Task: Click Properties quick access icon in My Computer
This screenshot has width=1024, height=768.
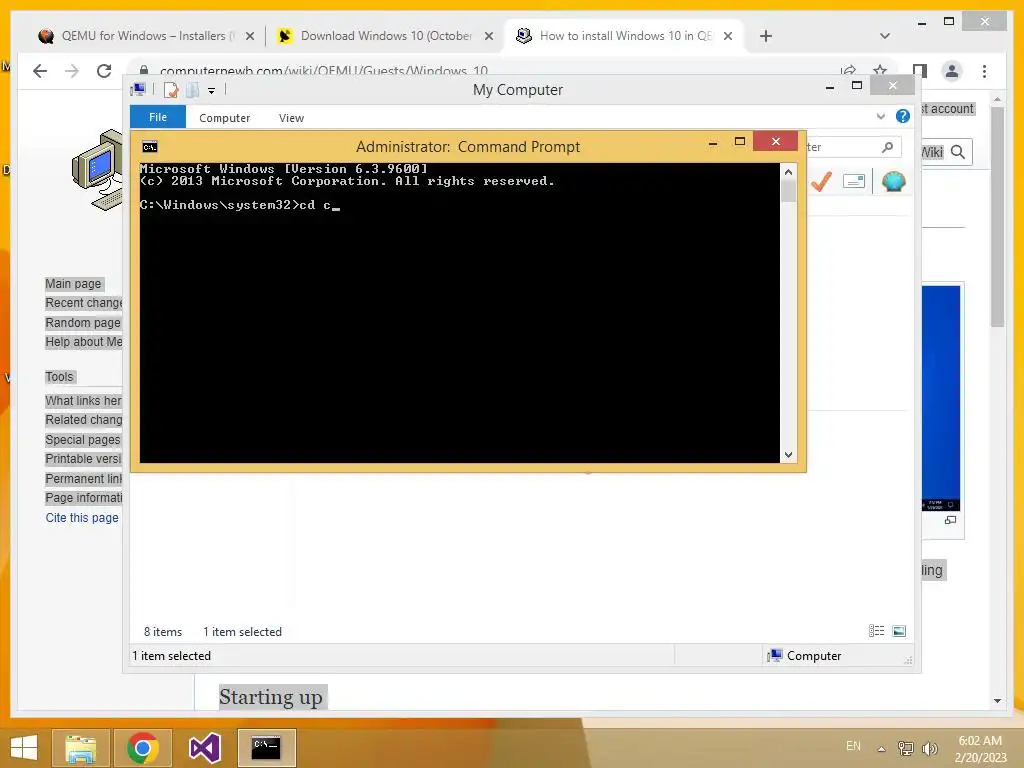Action: tap(170, 90)
